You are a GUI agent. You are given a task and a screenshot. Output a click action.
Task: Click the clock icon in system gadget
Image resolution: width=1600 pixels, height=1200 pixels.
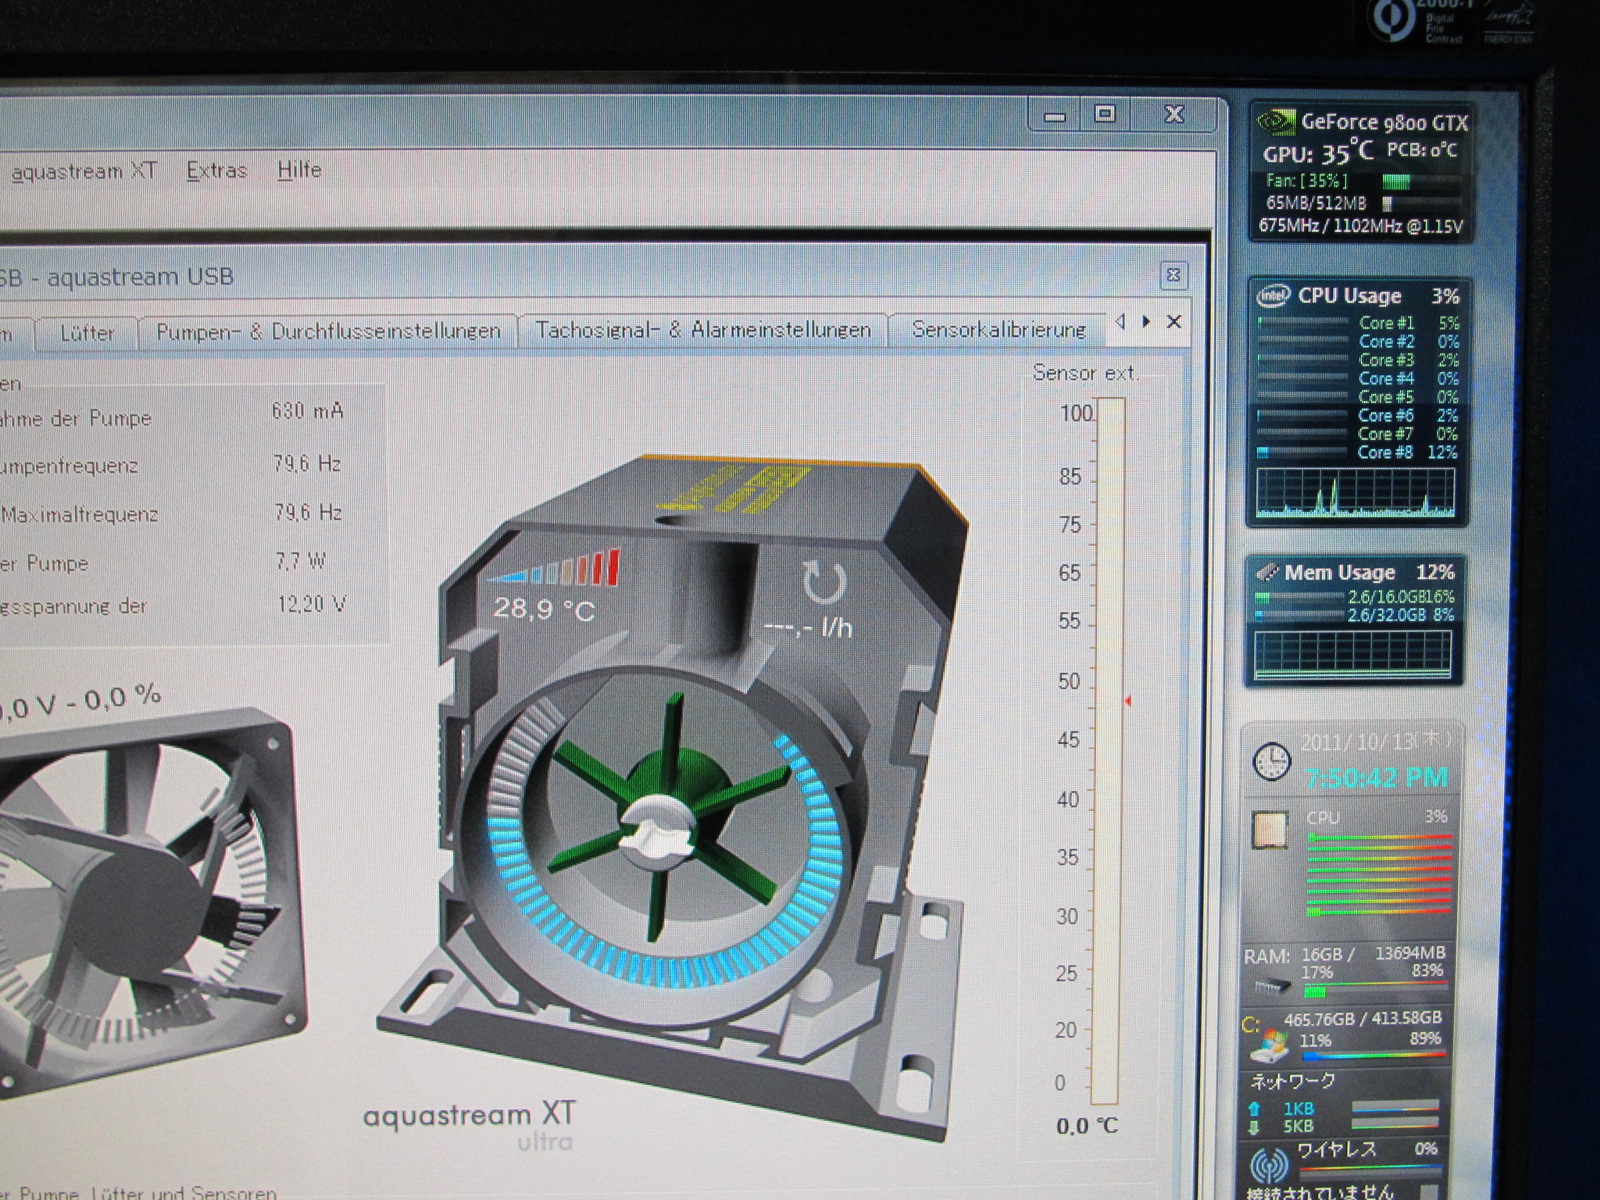pyautogui.click(x=1271, y=762)
